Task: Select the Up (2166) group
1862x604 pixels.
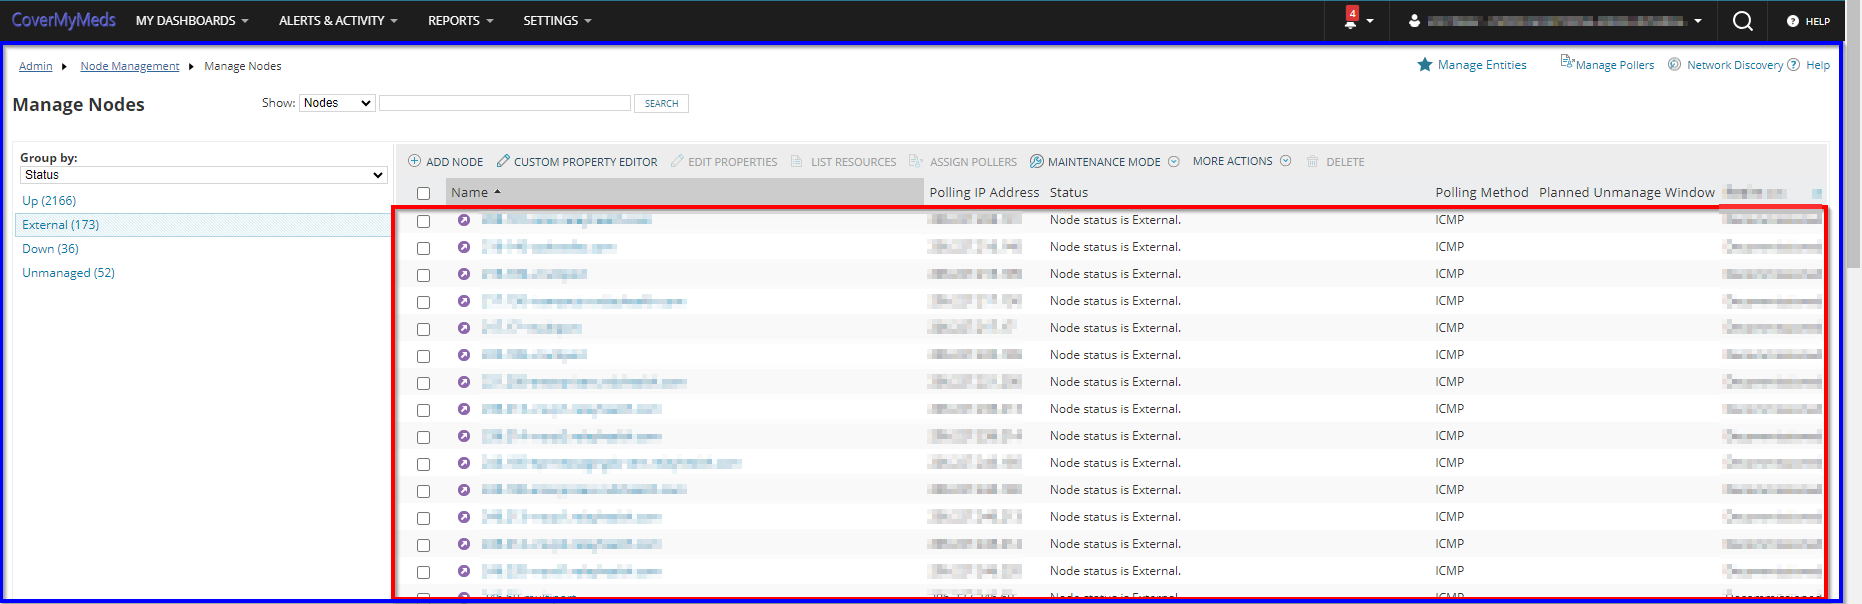Action: pos(49,201)
